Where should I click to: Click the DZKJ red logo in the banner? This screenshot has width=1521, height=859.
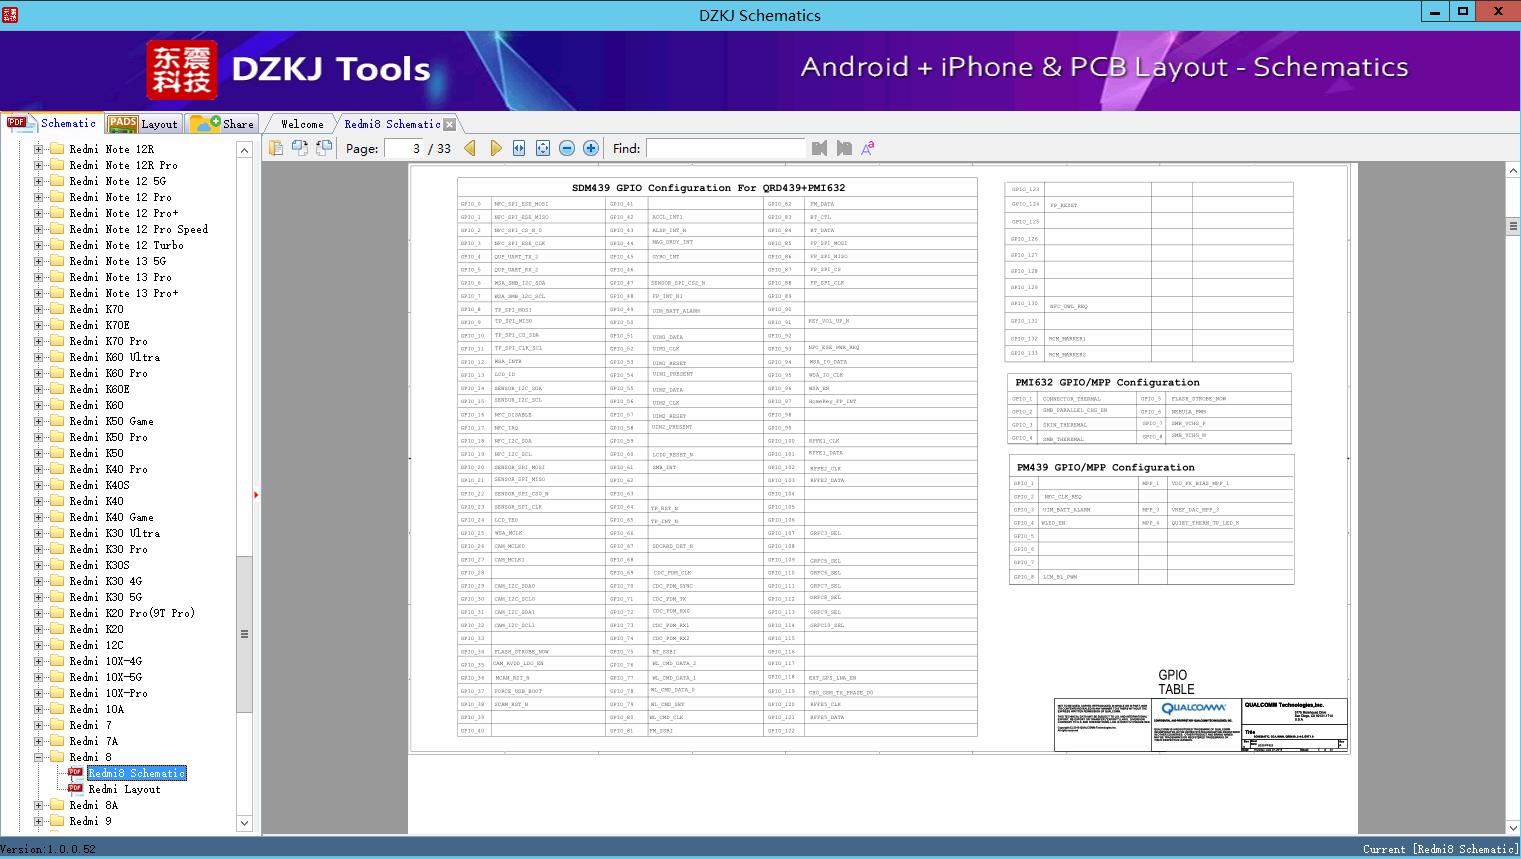182,70
